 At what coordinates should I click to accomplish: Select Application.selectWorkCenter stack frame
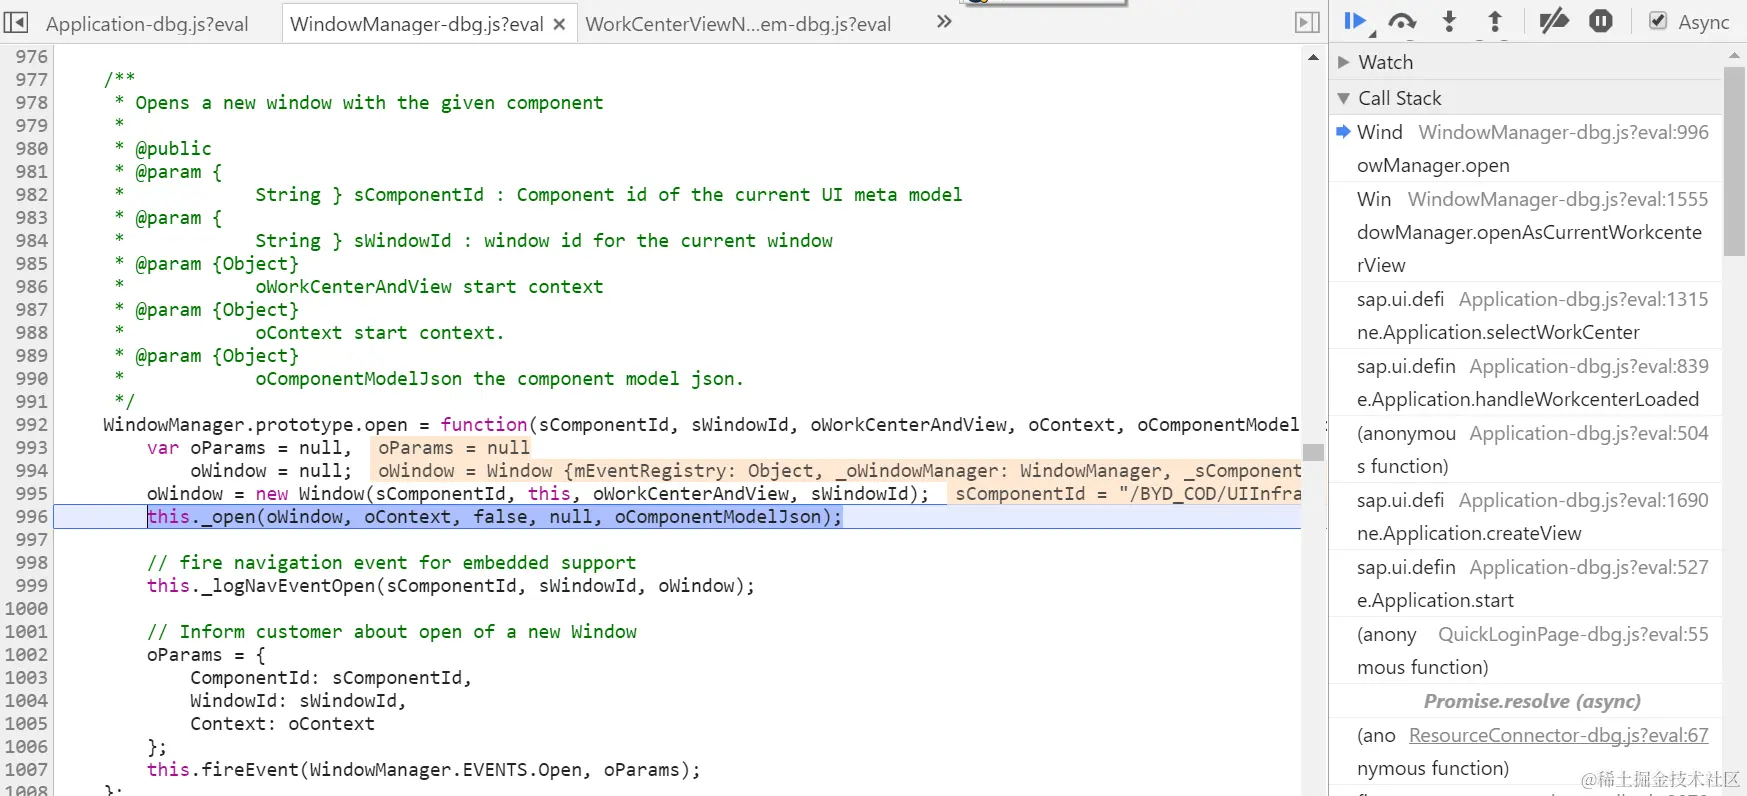[1525, 316]
